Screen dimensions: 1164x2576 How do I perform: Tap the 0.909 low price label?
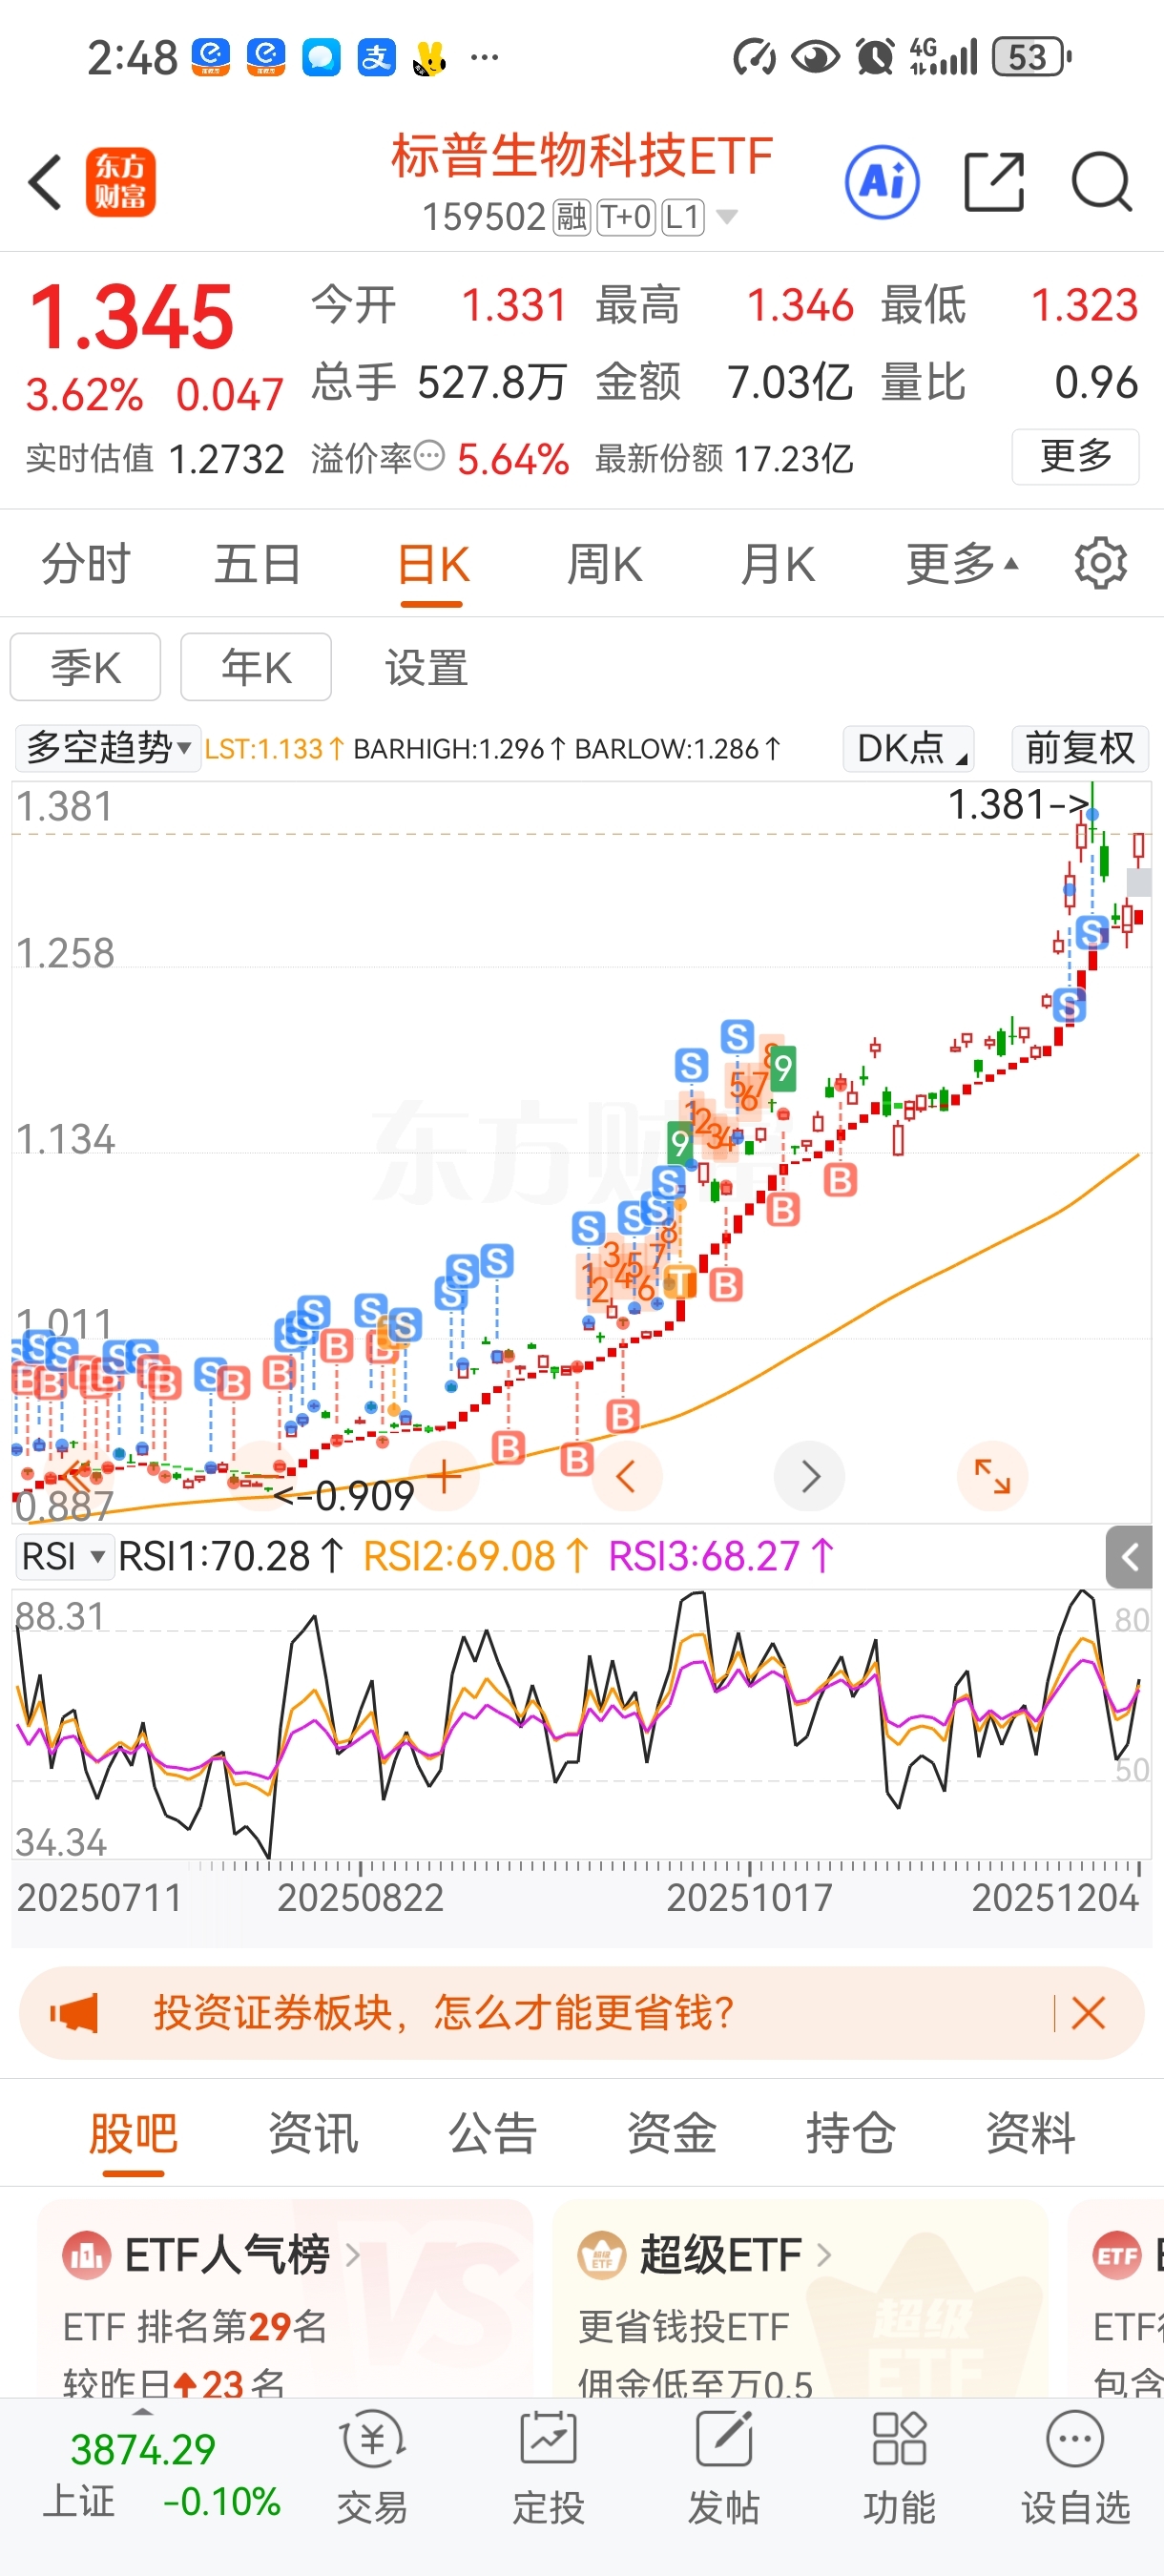coord(344,1496)
